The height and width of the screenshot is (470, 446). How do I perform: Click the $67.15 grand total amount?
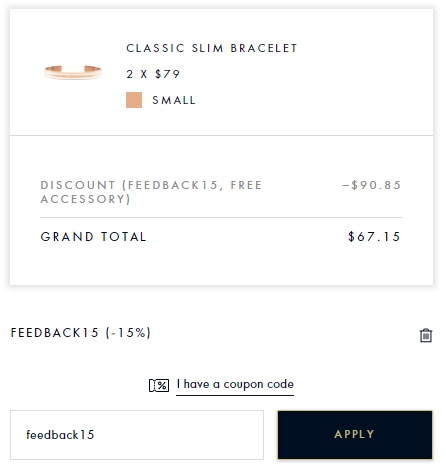click(374, 237)
